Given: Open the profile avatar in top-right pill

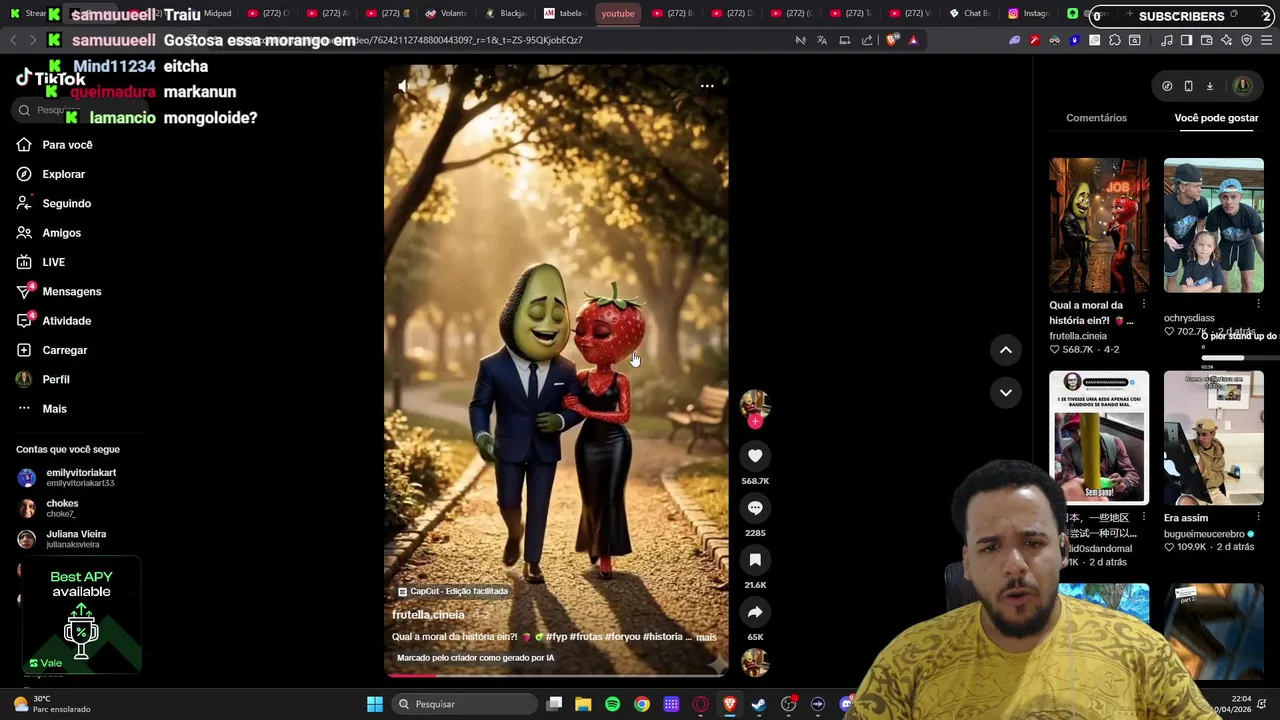Looking at the screenshot, I should tap(1243, 86).
